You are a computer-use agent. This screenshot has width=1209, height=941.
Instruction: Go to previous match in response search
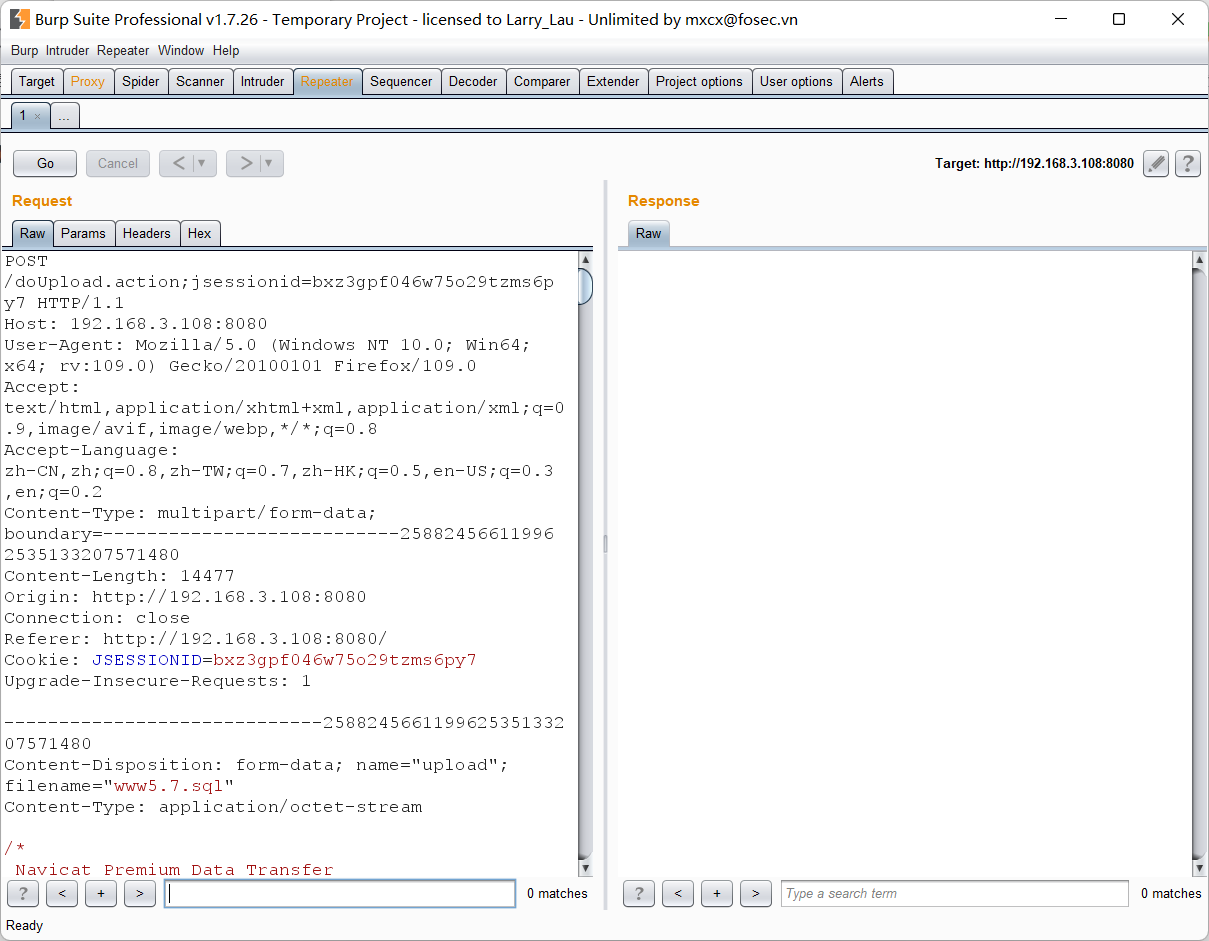(x=678, y=893)
